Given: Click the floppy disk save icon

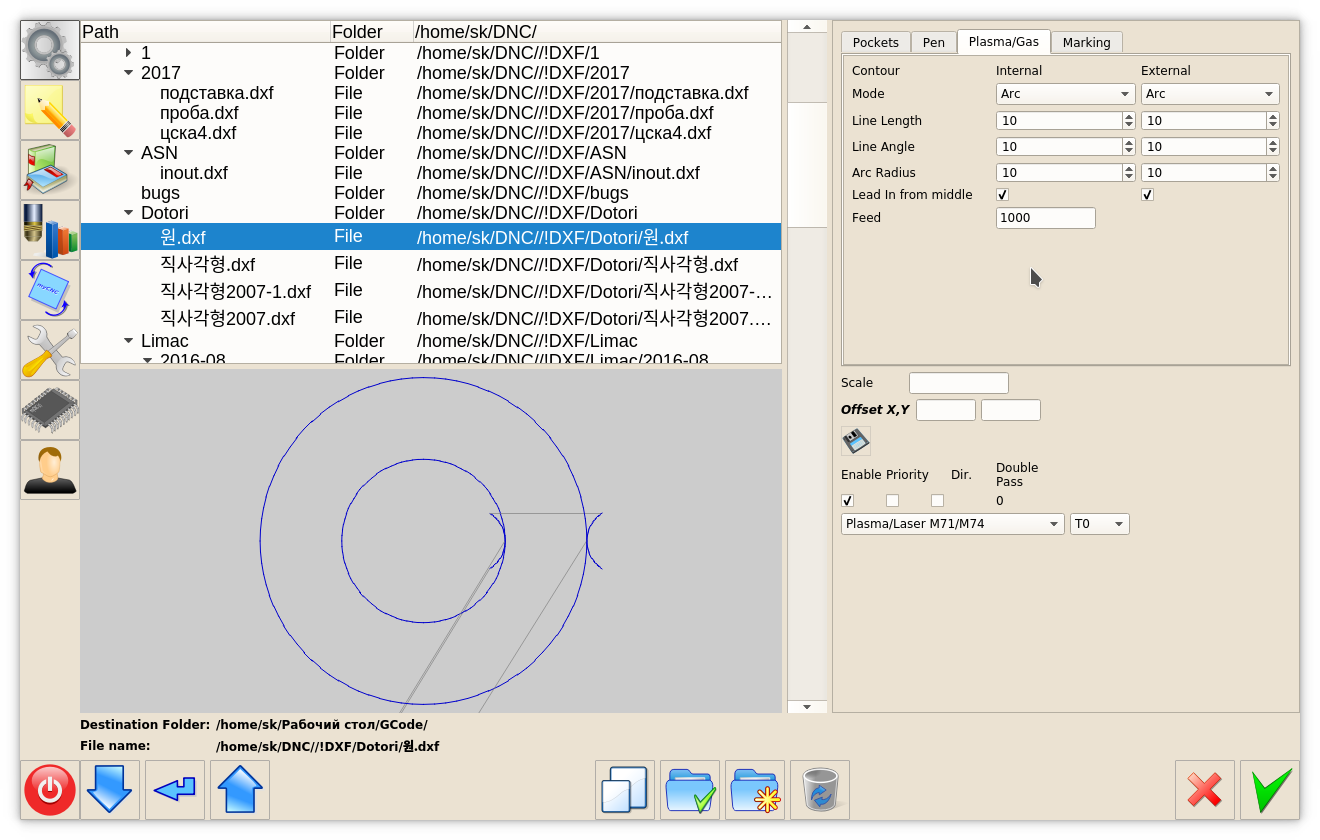Looking at the screenshot, I should click(856, 441).
